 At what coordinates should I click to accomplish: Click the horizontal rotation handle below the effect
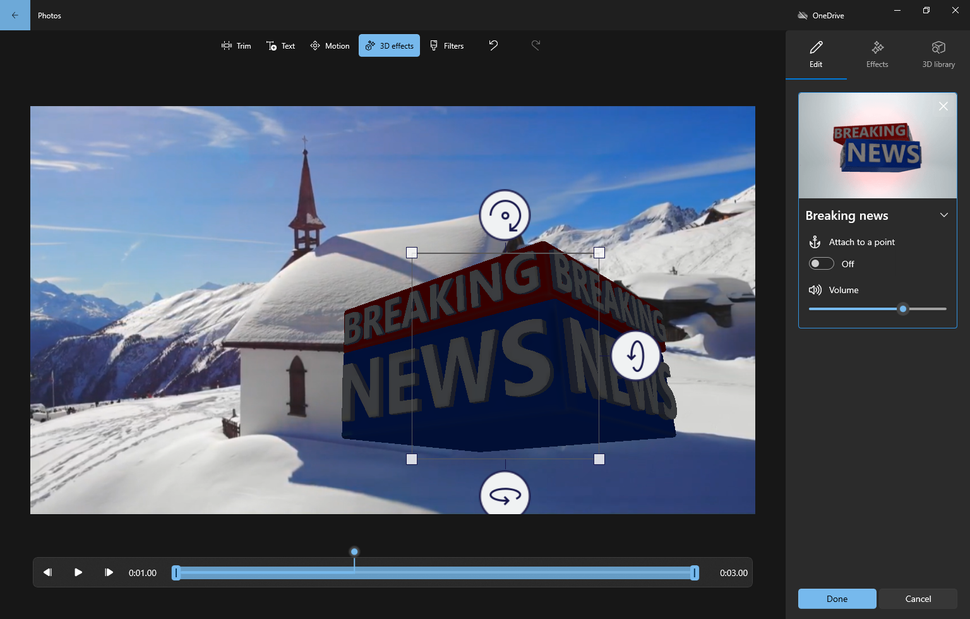pyautogui.click(x=504, y=494)
